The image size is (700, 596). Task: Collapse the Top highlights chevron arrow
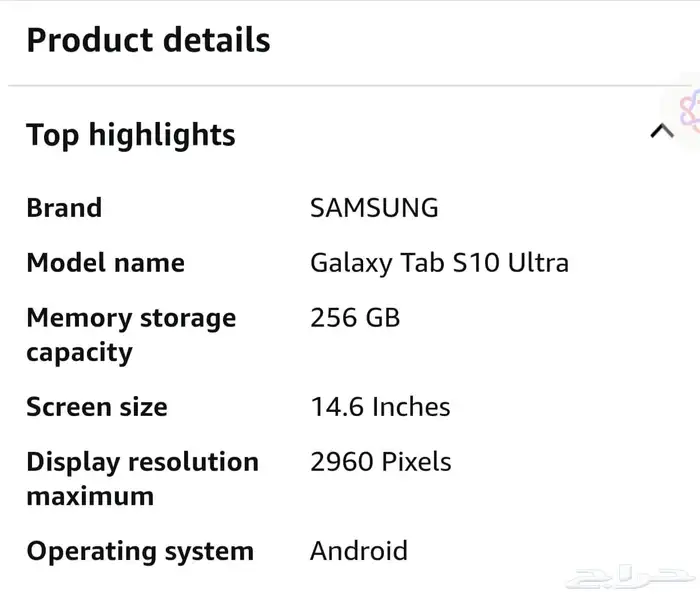(x=662, y=131)
